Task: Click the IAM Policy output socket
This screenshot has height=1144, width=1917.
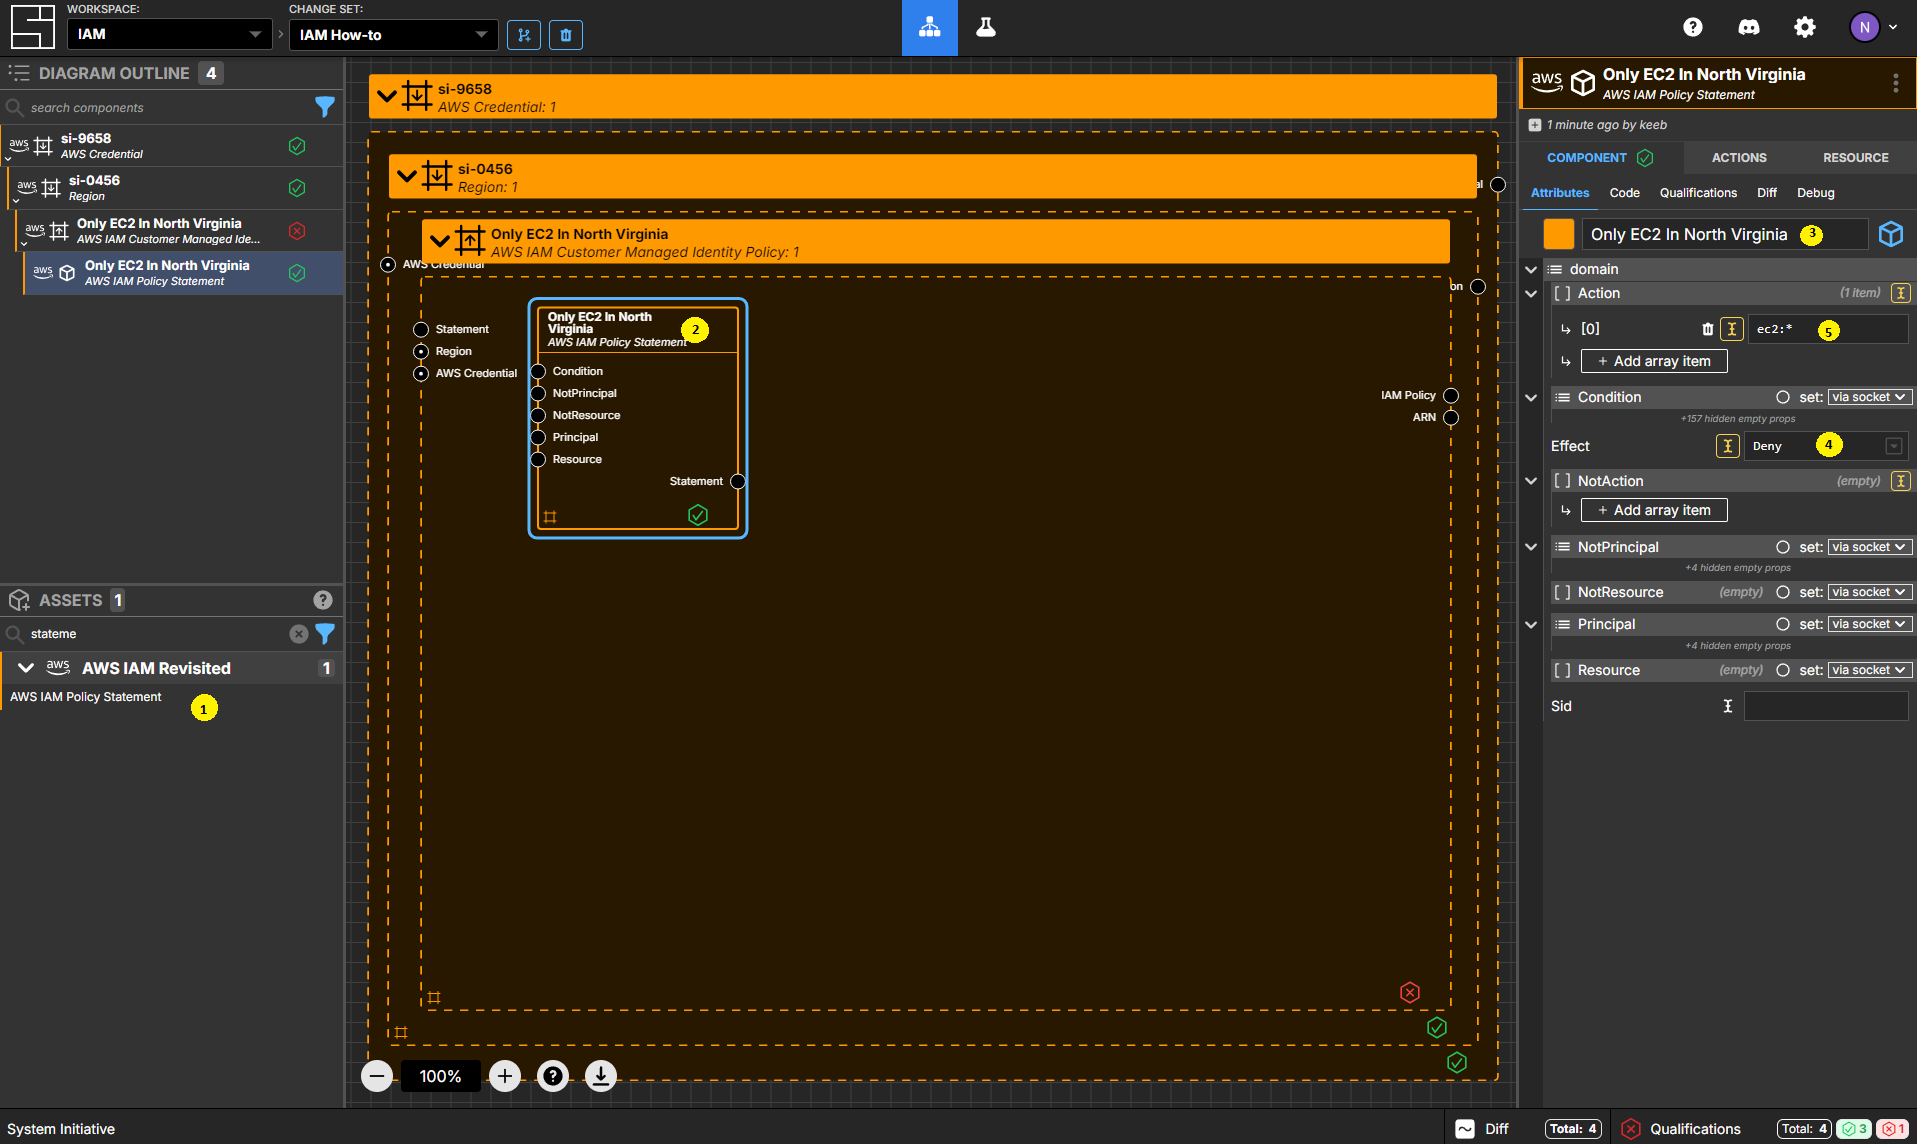Action: 1451,395
